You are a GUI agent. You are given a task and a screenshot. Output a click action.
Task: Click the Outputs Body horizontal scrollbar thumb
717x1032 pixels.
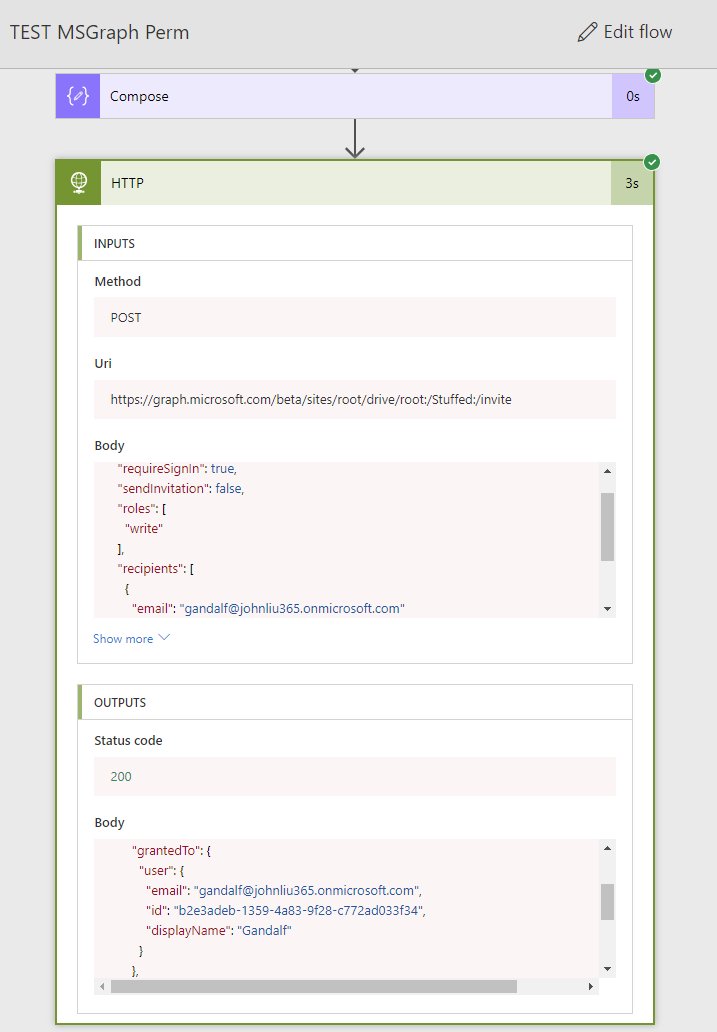coord(314,986)
